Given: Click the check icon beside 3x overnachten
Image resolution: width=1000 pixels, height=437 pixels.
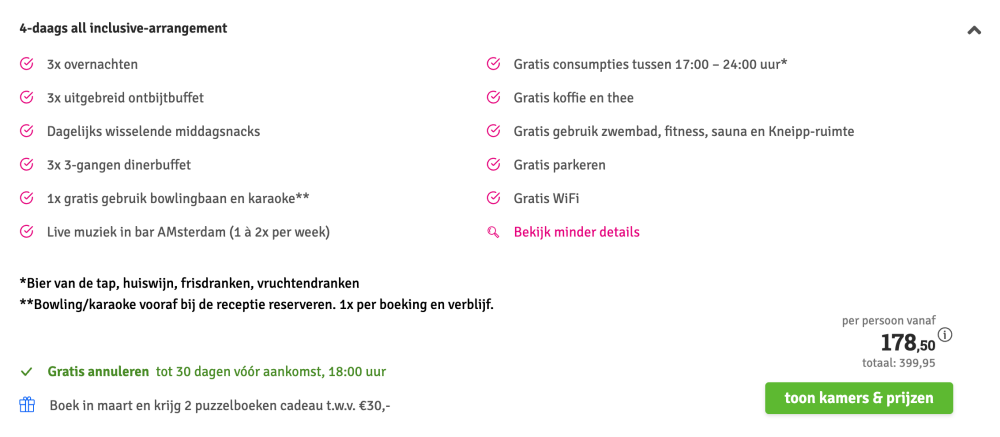Looking at the screenshot, I should click(x=27, y=65).
